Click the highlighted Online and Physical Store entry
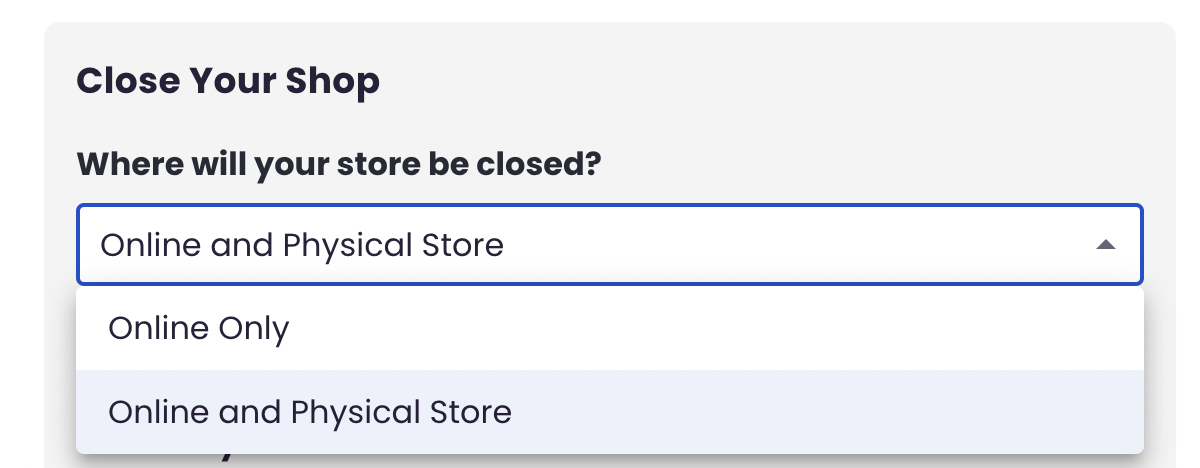The image size is (1200, 468). click(x=610, y=412)
